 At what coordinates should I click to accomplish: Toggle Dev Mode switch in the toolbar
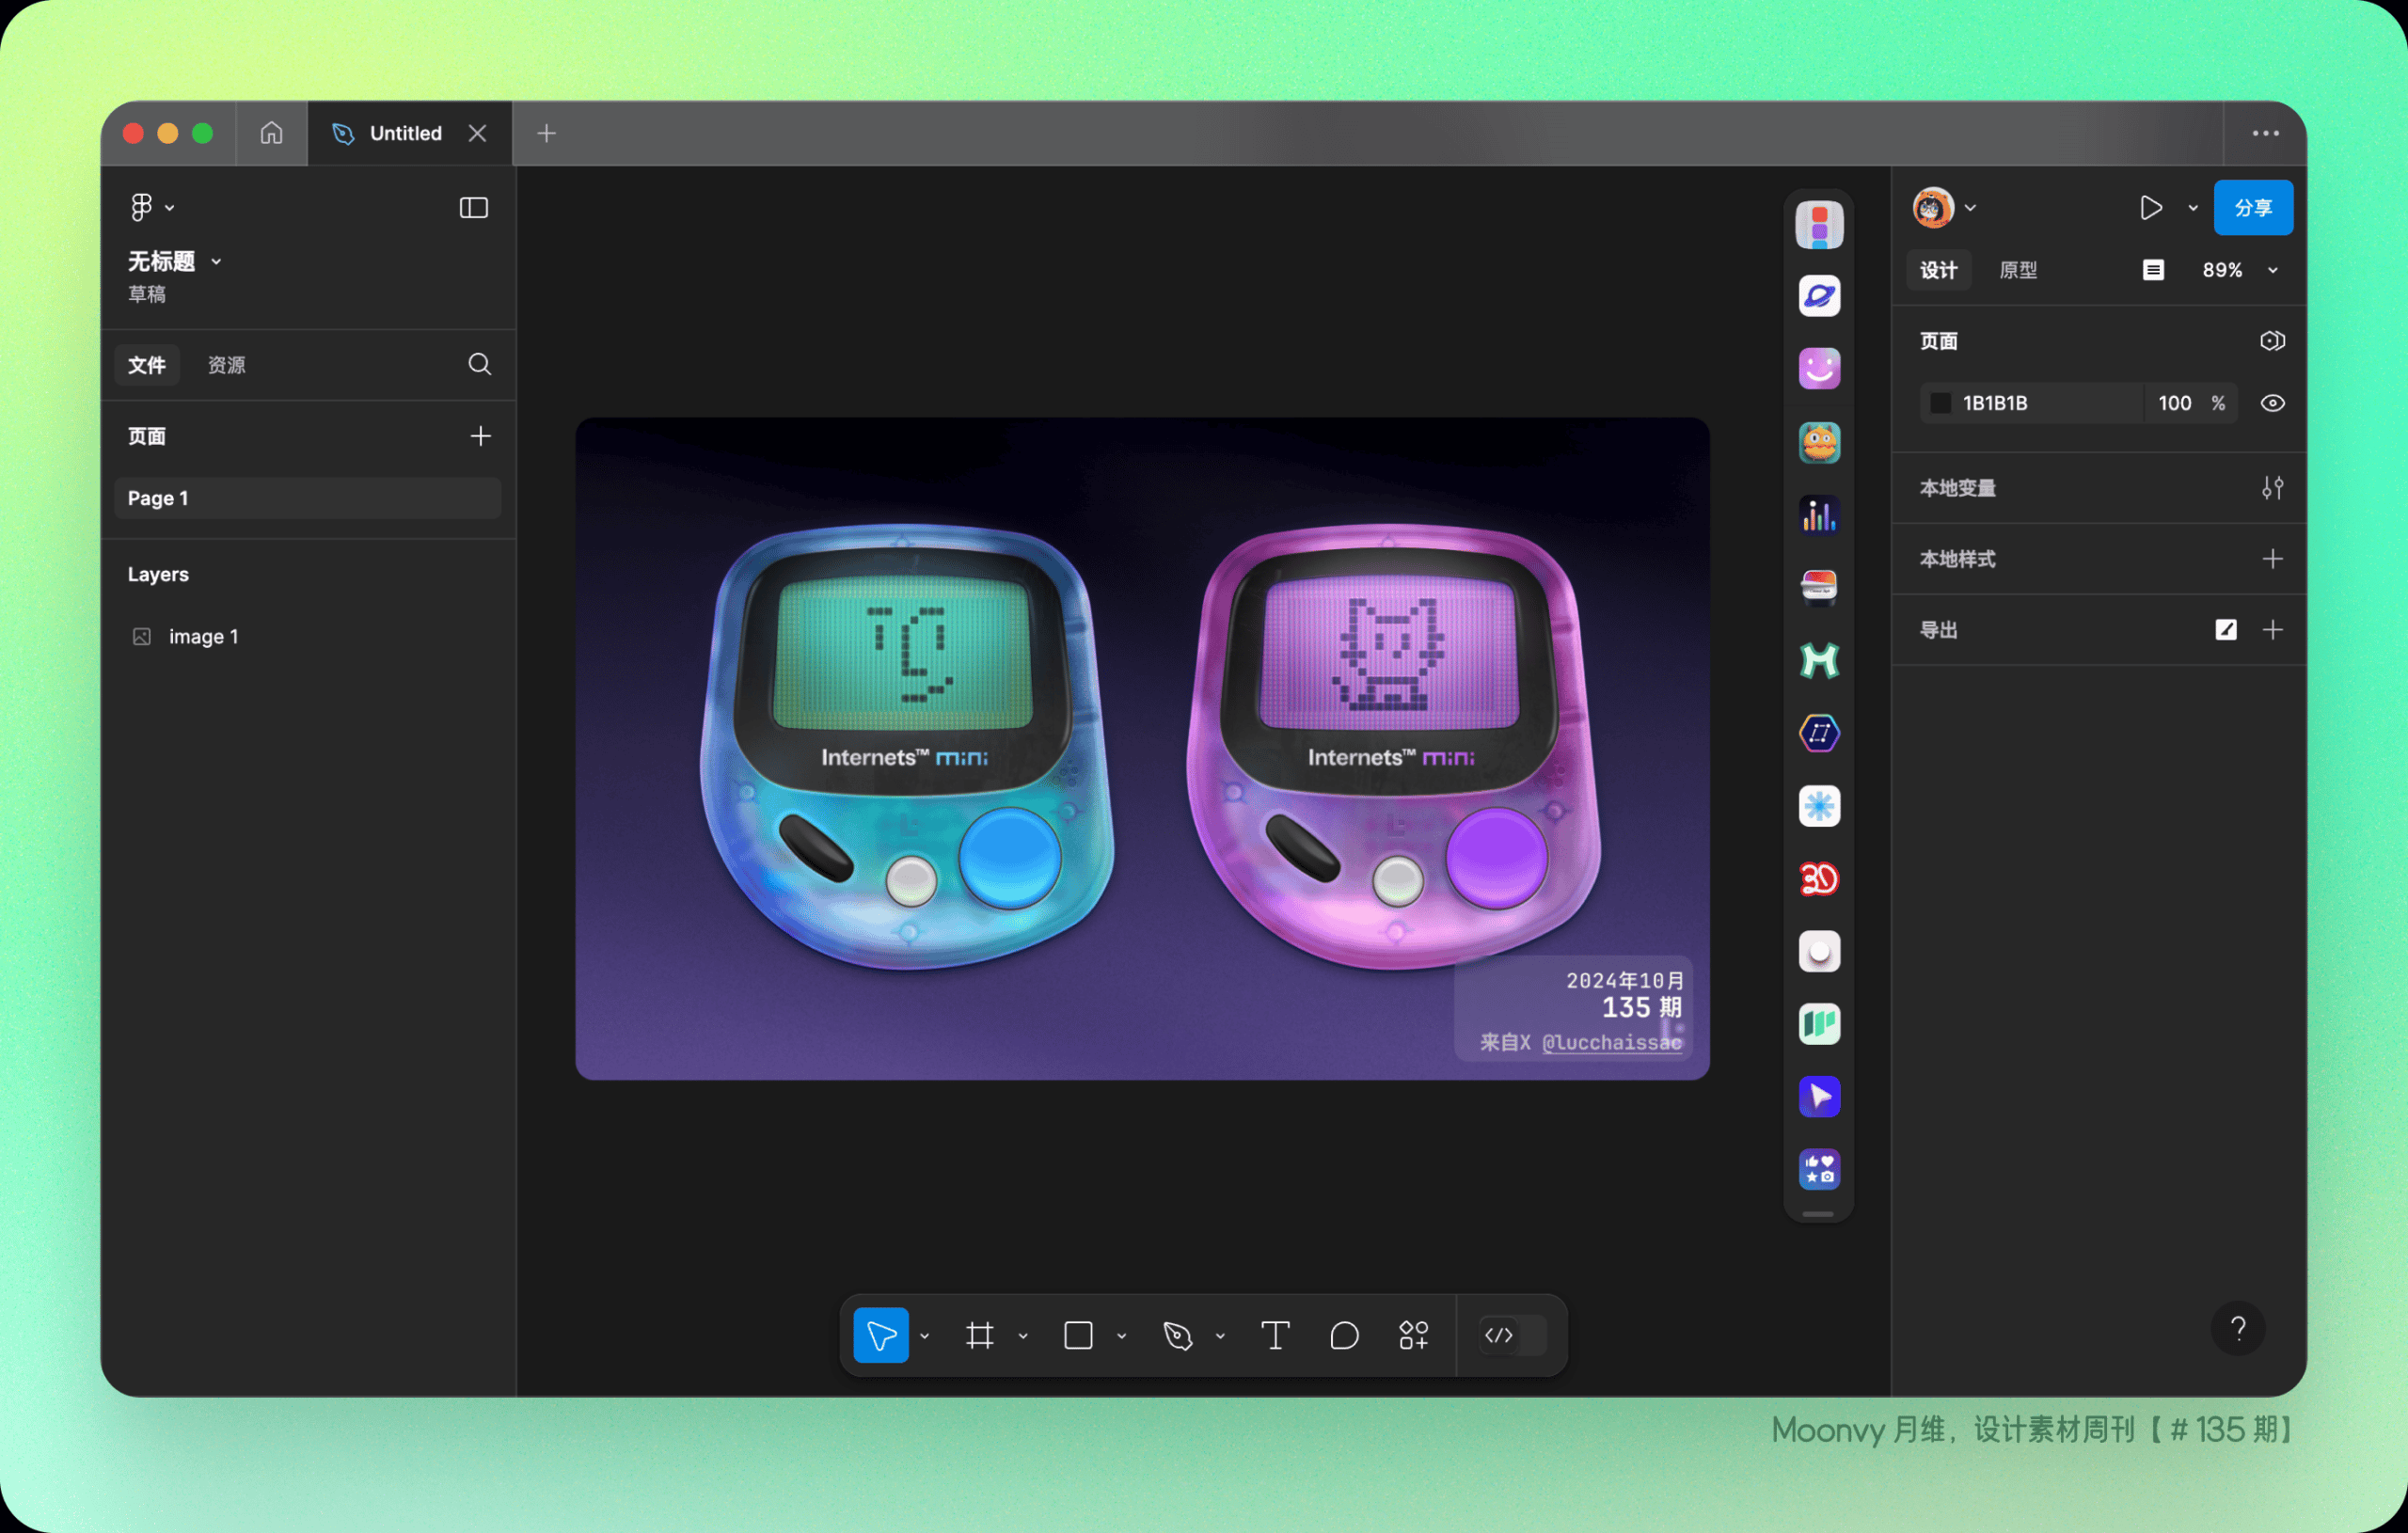coord(1514,1335)
